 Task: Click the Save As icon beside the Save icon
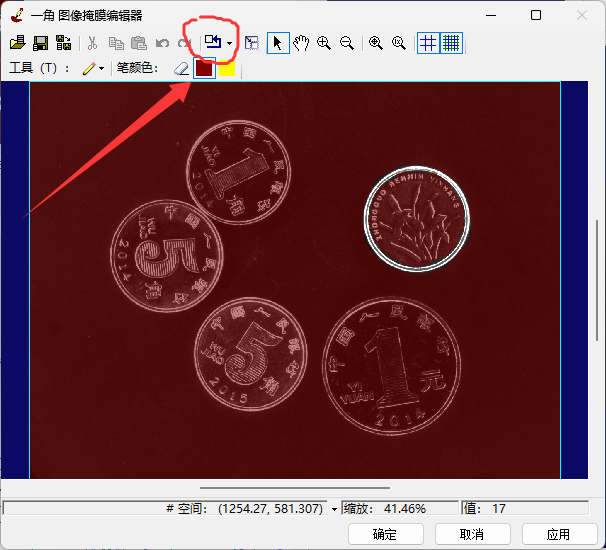[x=64, y=43]
